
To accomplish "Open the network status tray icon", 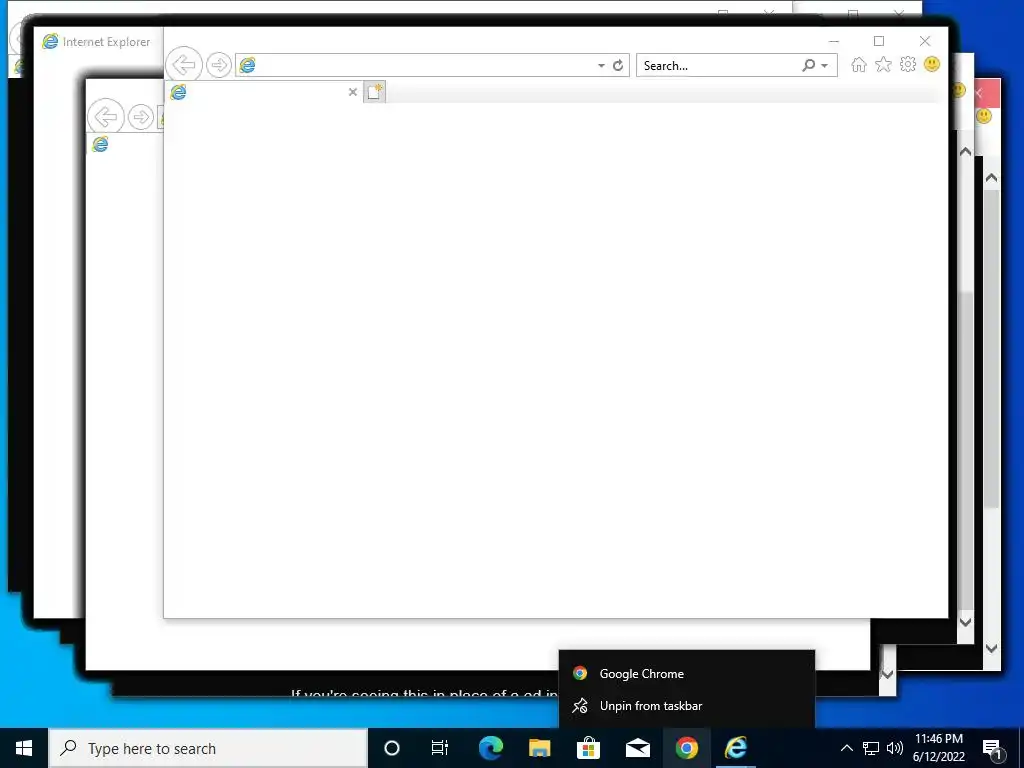I will point(871,748).
